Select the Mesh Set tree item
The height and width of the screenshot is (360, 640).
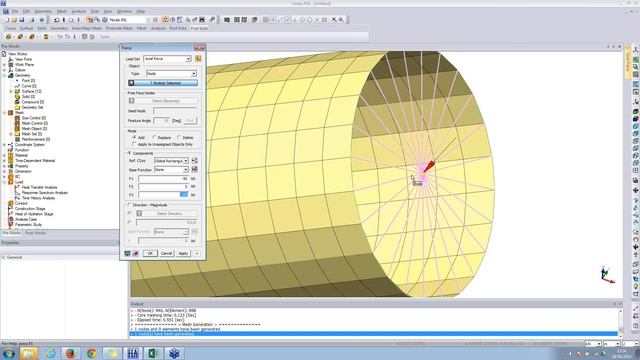[x=32, y=134]
